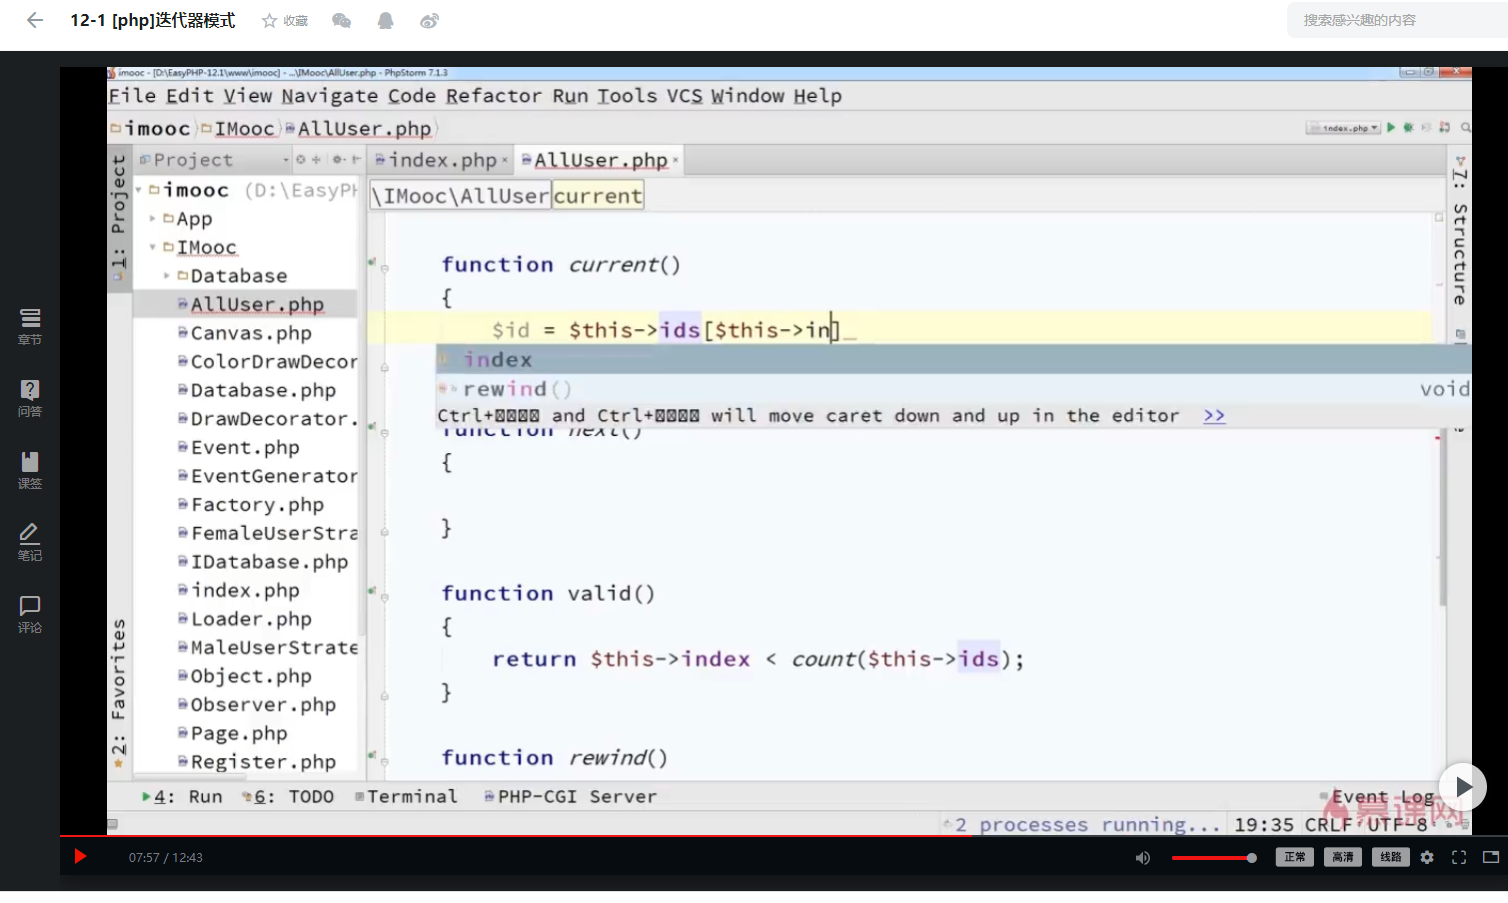Share the lesson to QQ
The height and width of the screenshot is (903, 1508).
coord(385,20)
